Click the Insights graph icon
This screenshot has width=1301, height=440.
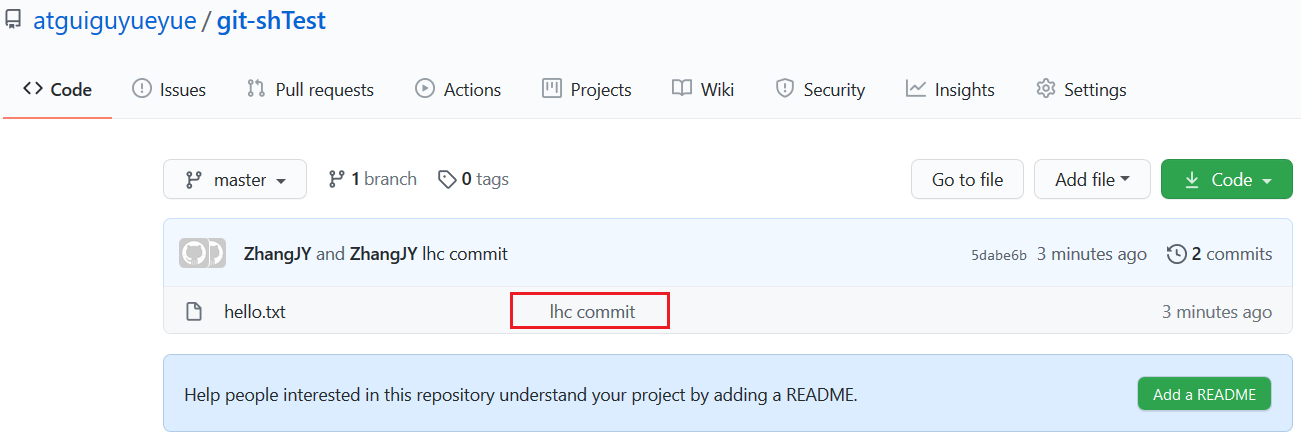pos(916,89)
